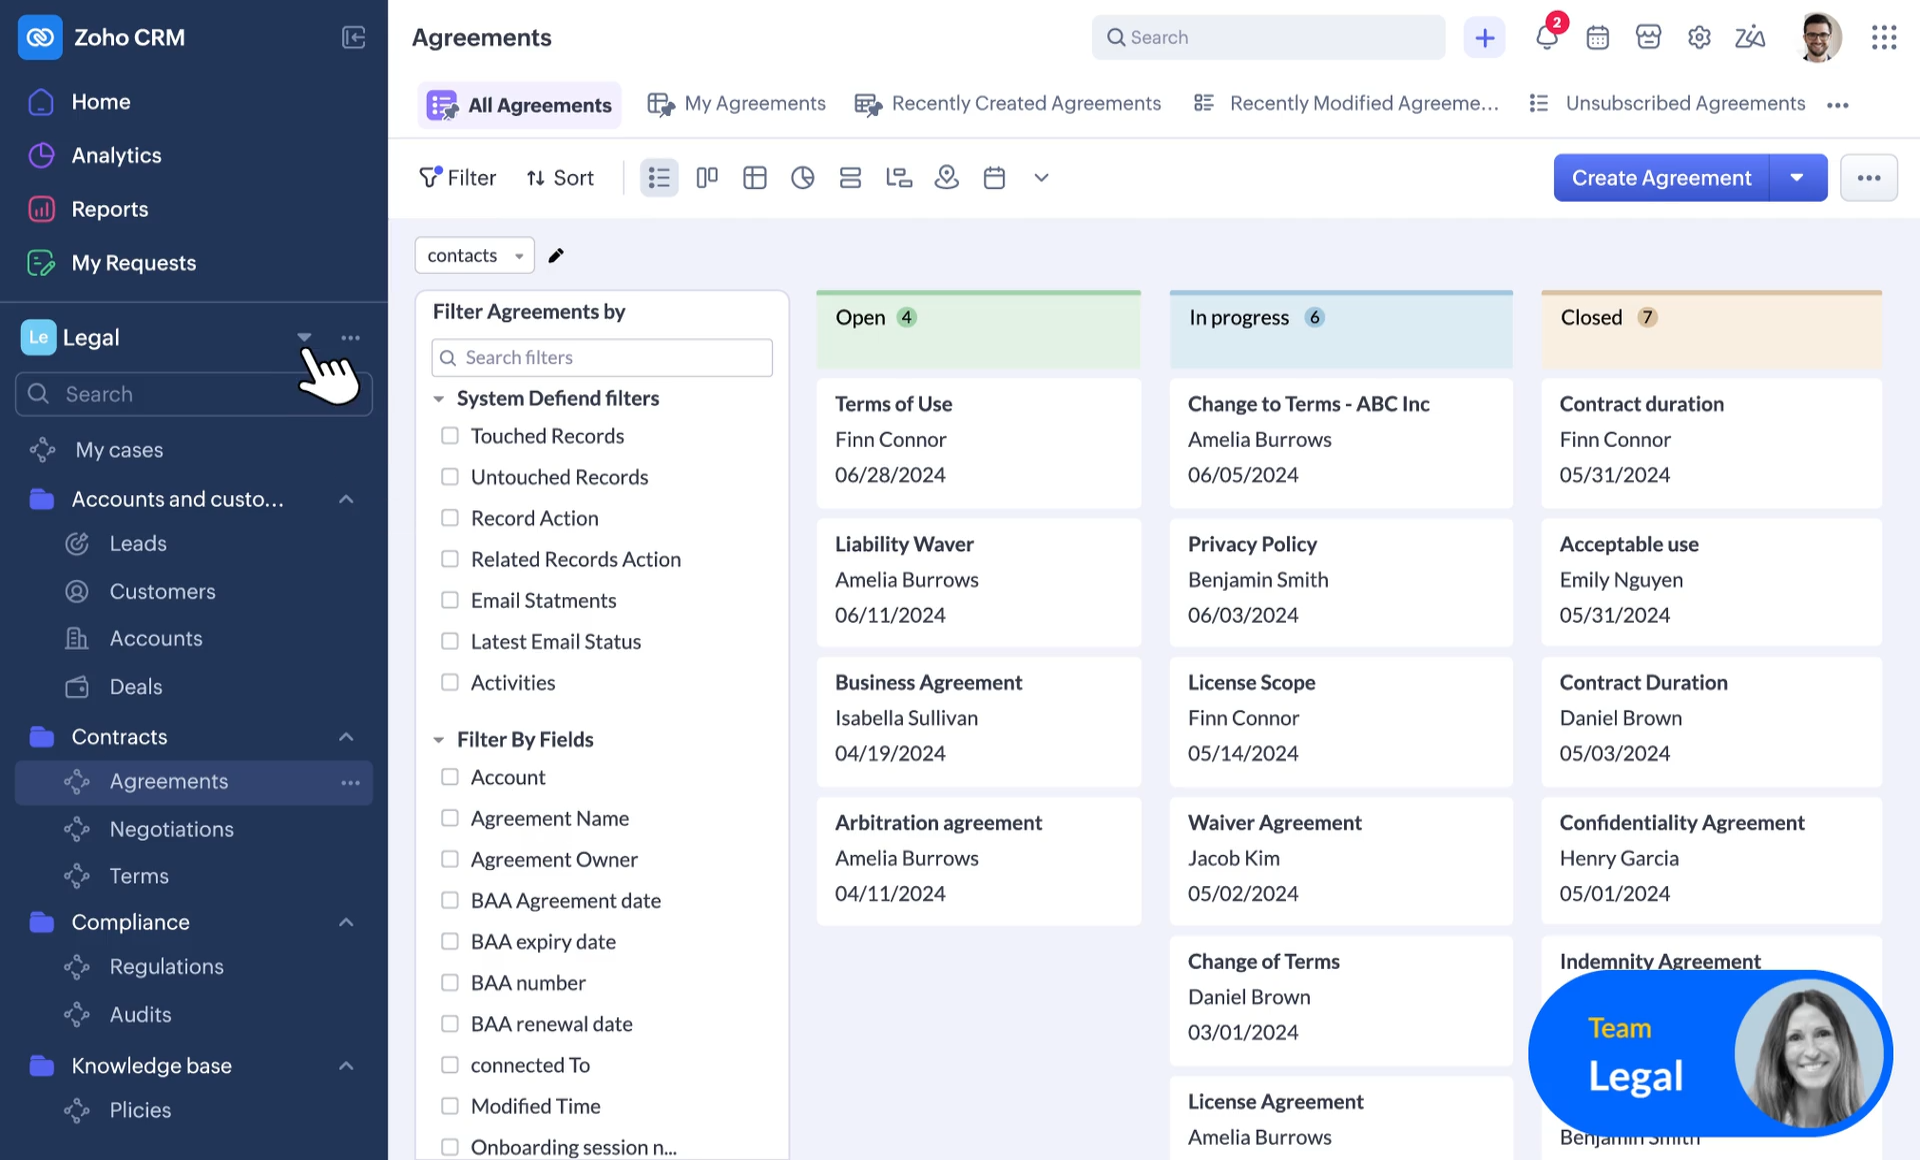Click the Create Agreement button

pos(1661,178)
